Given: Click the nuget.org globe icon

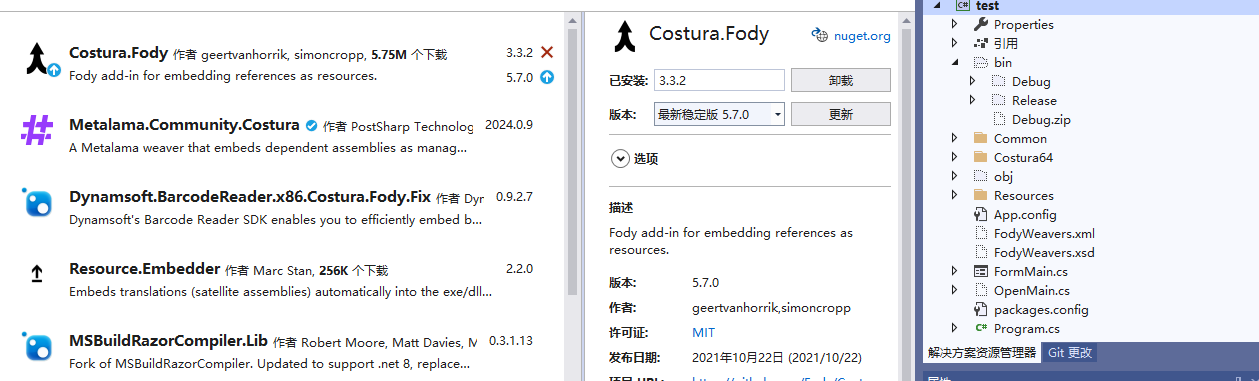Looking at the screenshot, I should coord(819,36).
